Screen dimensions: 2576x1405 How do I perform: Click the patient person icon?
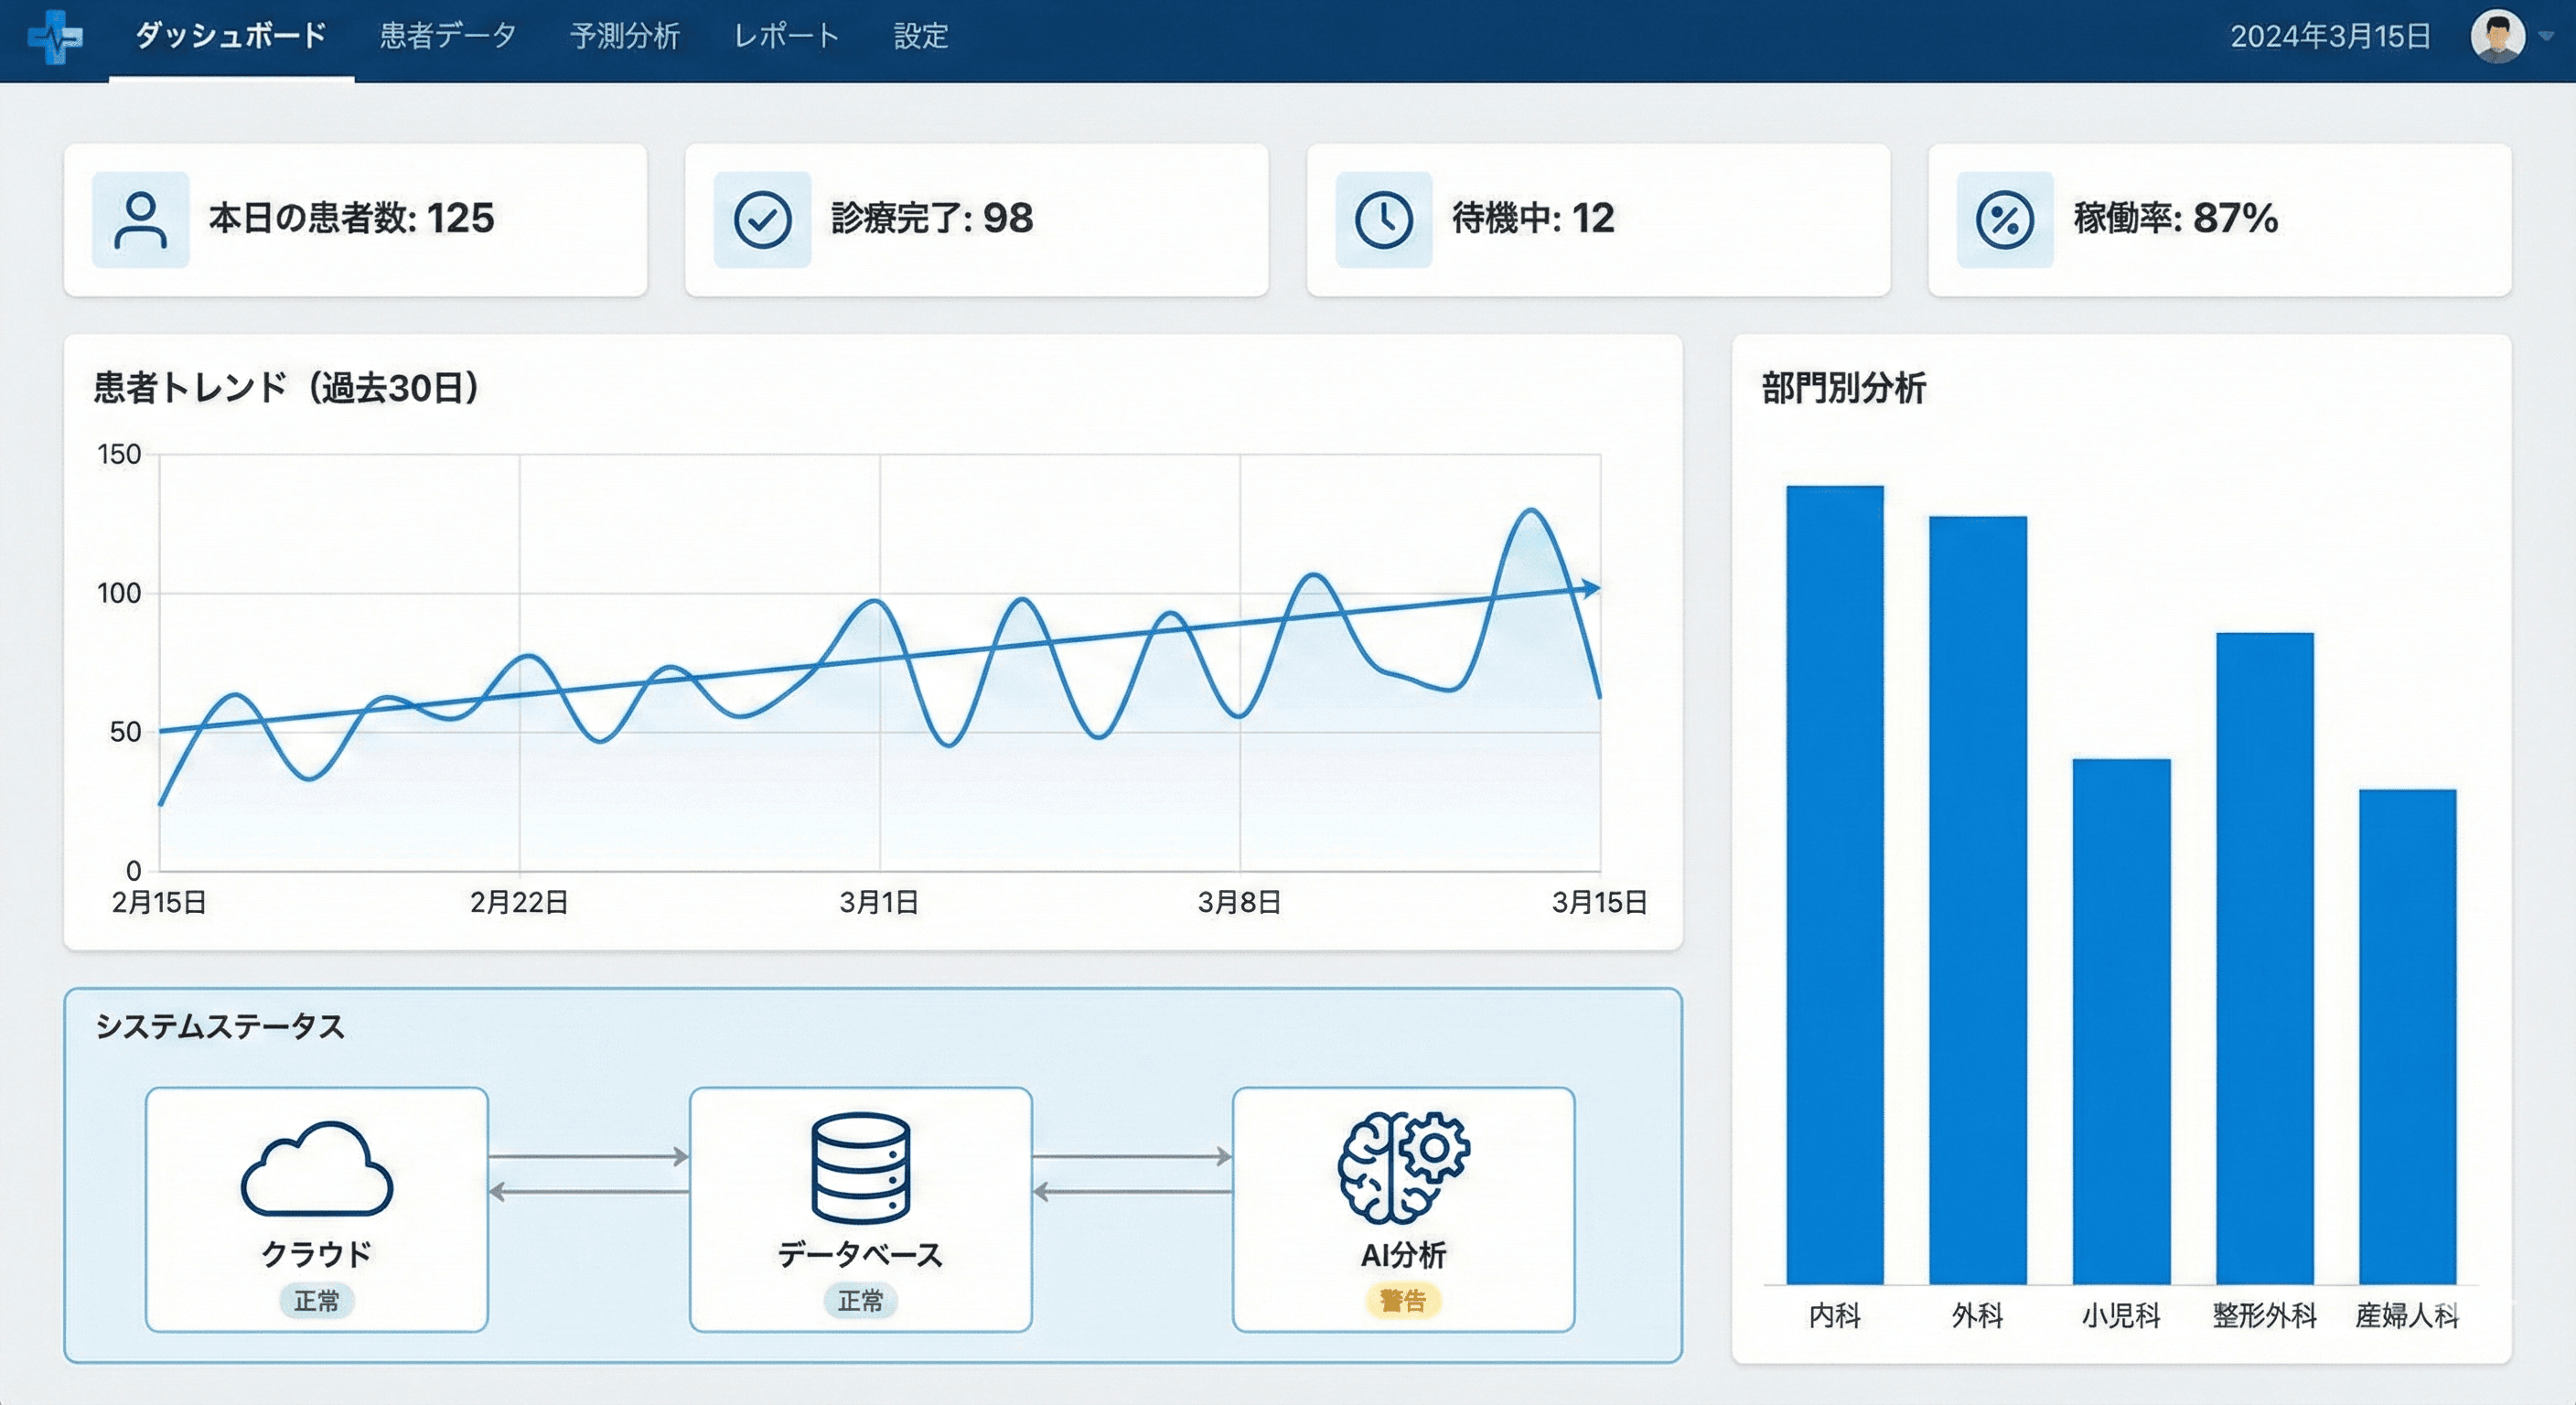tap(141, 220)
